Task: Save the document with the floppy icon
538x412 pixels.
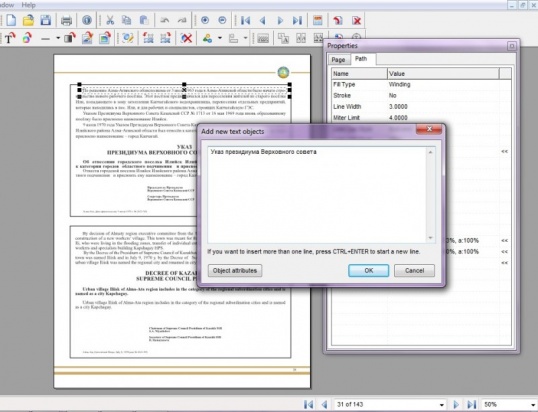Action: pyautogui.click(x=46, y=20)
